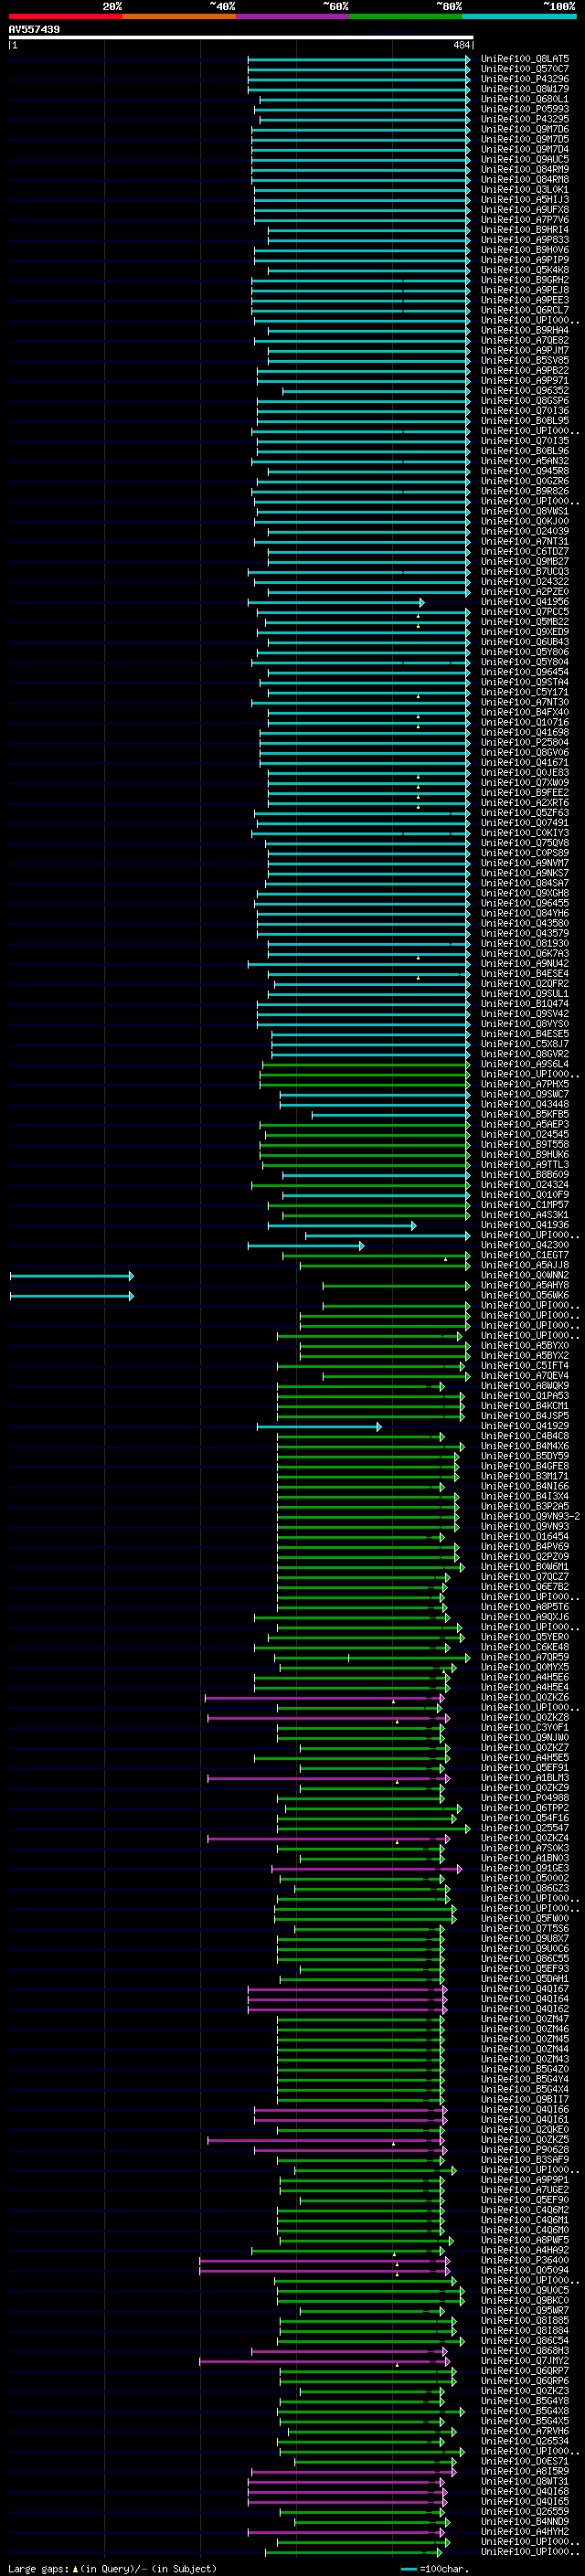Select the UniRef100_Q9VN93-2 label
Screen dimensions: 585x2576
(530, 1517)
